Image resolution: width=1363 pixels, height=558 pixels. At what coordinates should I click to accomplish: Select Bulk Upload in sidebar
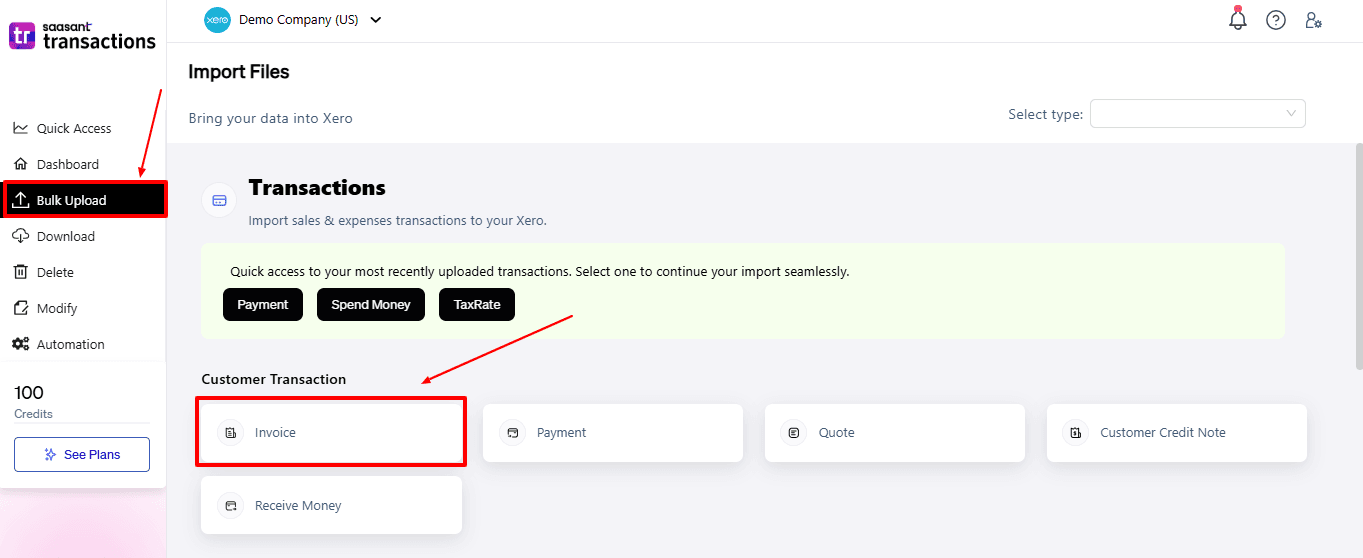coord(71,200)
